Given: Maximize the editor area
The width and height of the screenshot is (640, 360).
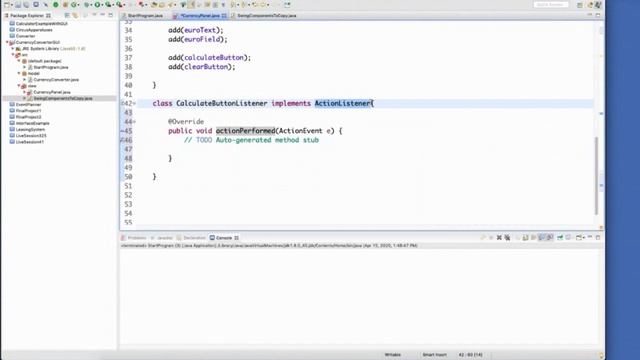Looking at the screenshot, I should [598, 15].
